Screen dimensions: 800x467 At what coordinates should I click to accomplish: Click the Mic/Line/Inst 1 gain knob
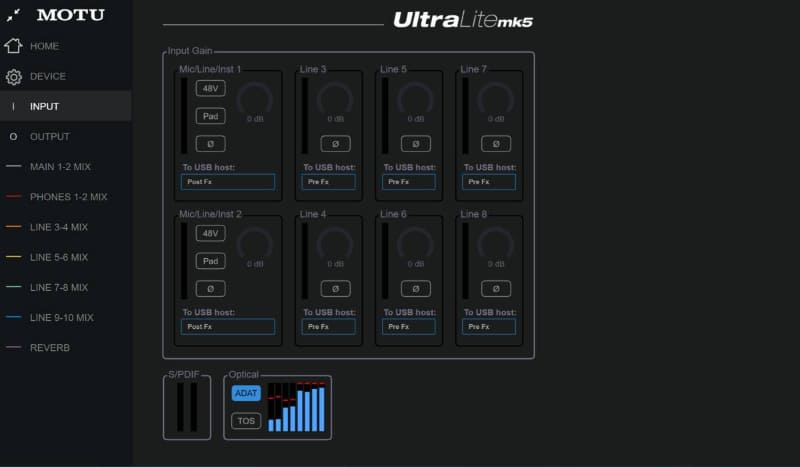click(x=255, y=99)
